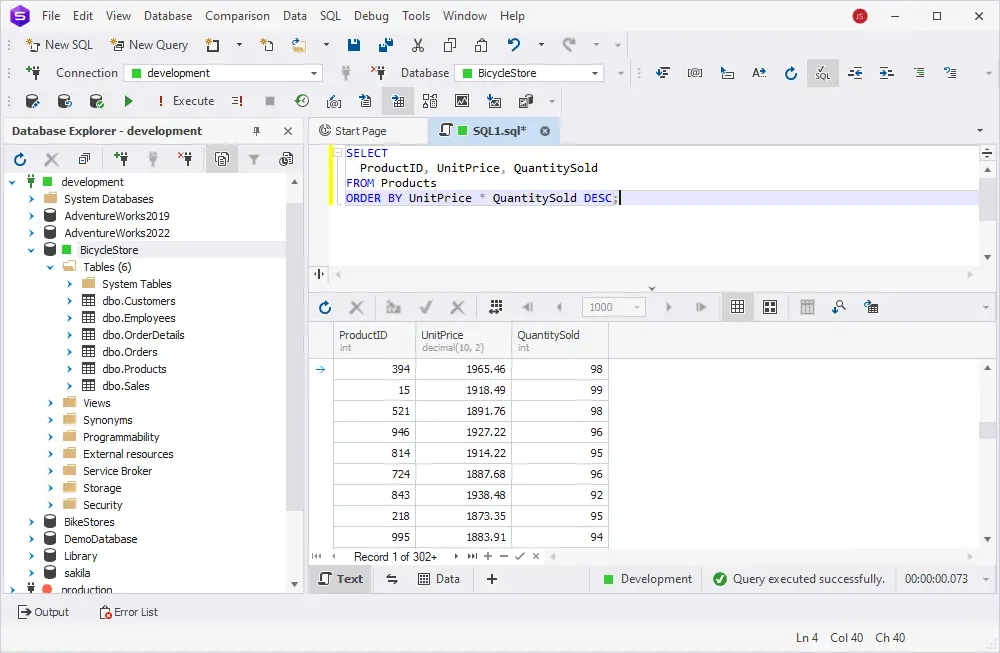Screen dimensions: 1000x653
Task: Switch results to grid view
Action: pos(738,307)
